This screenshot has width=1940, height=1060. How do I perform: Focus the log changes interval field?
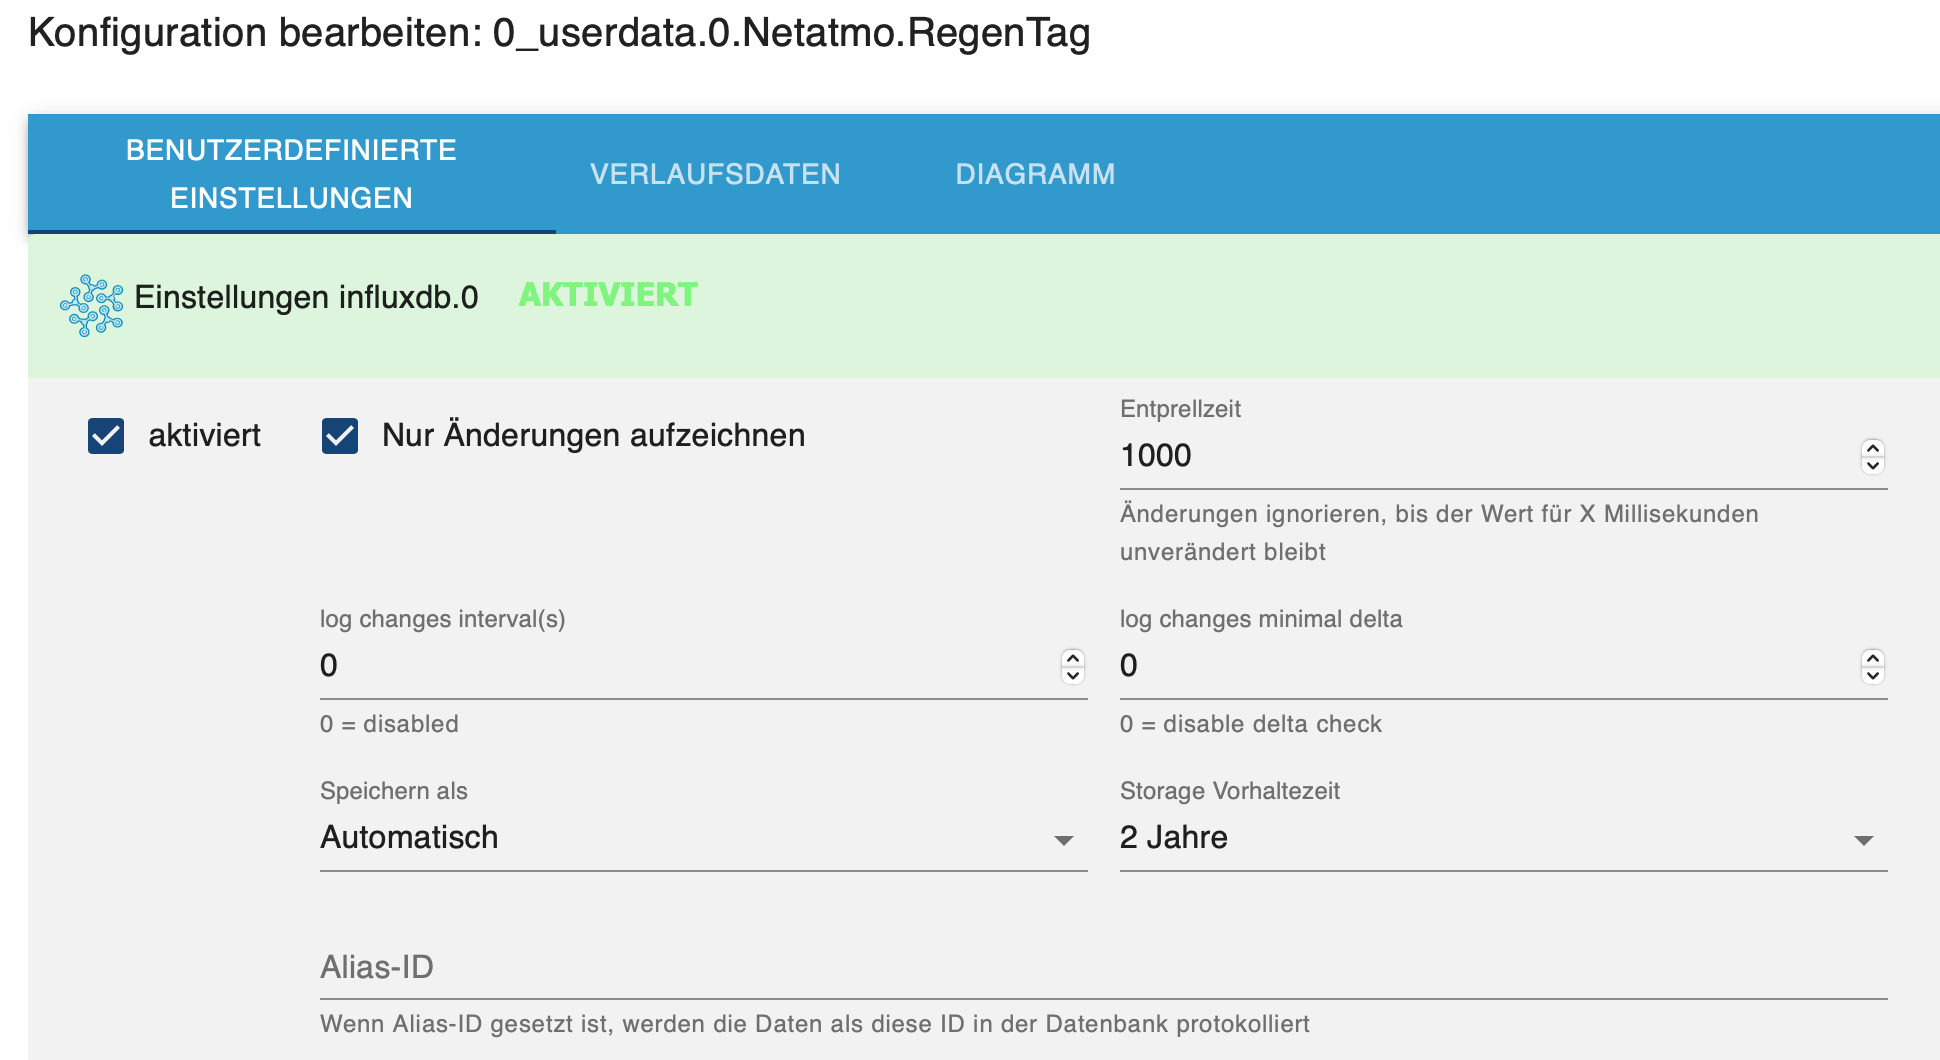point(680,666)
